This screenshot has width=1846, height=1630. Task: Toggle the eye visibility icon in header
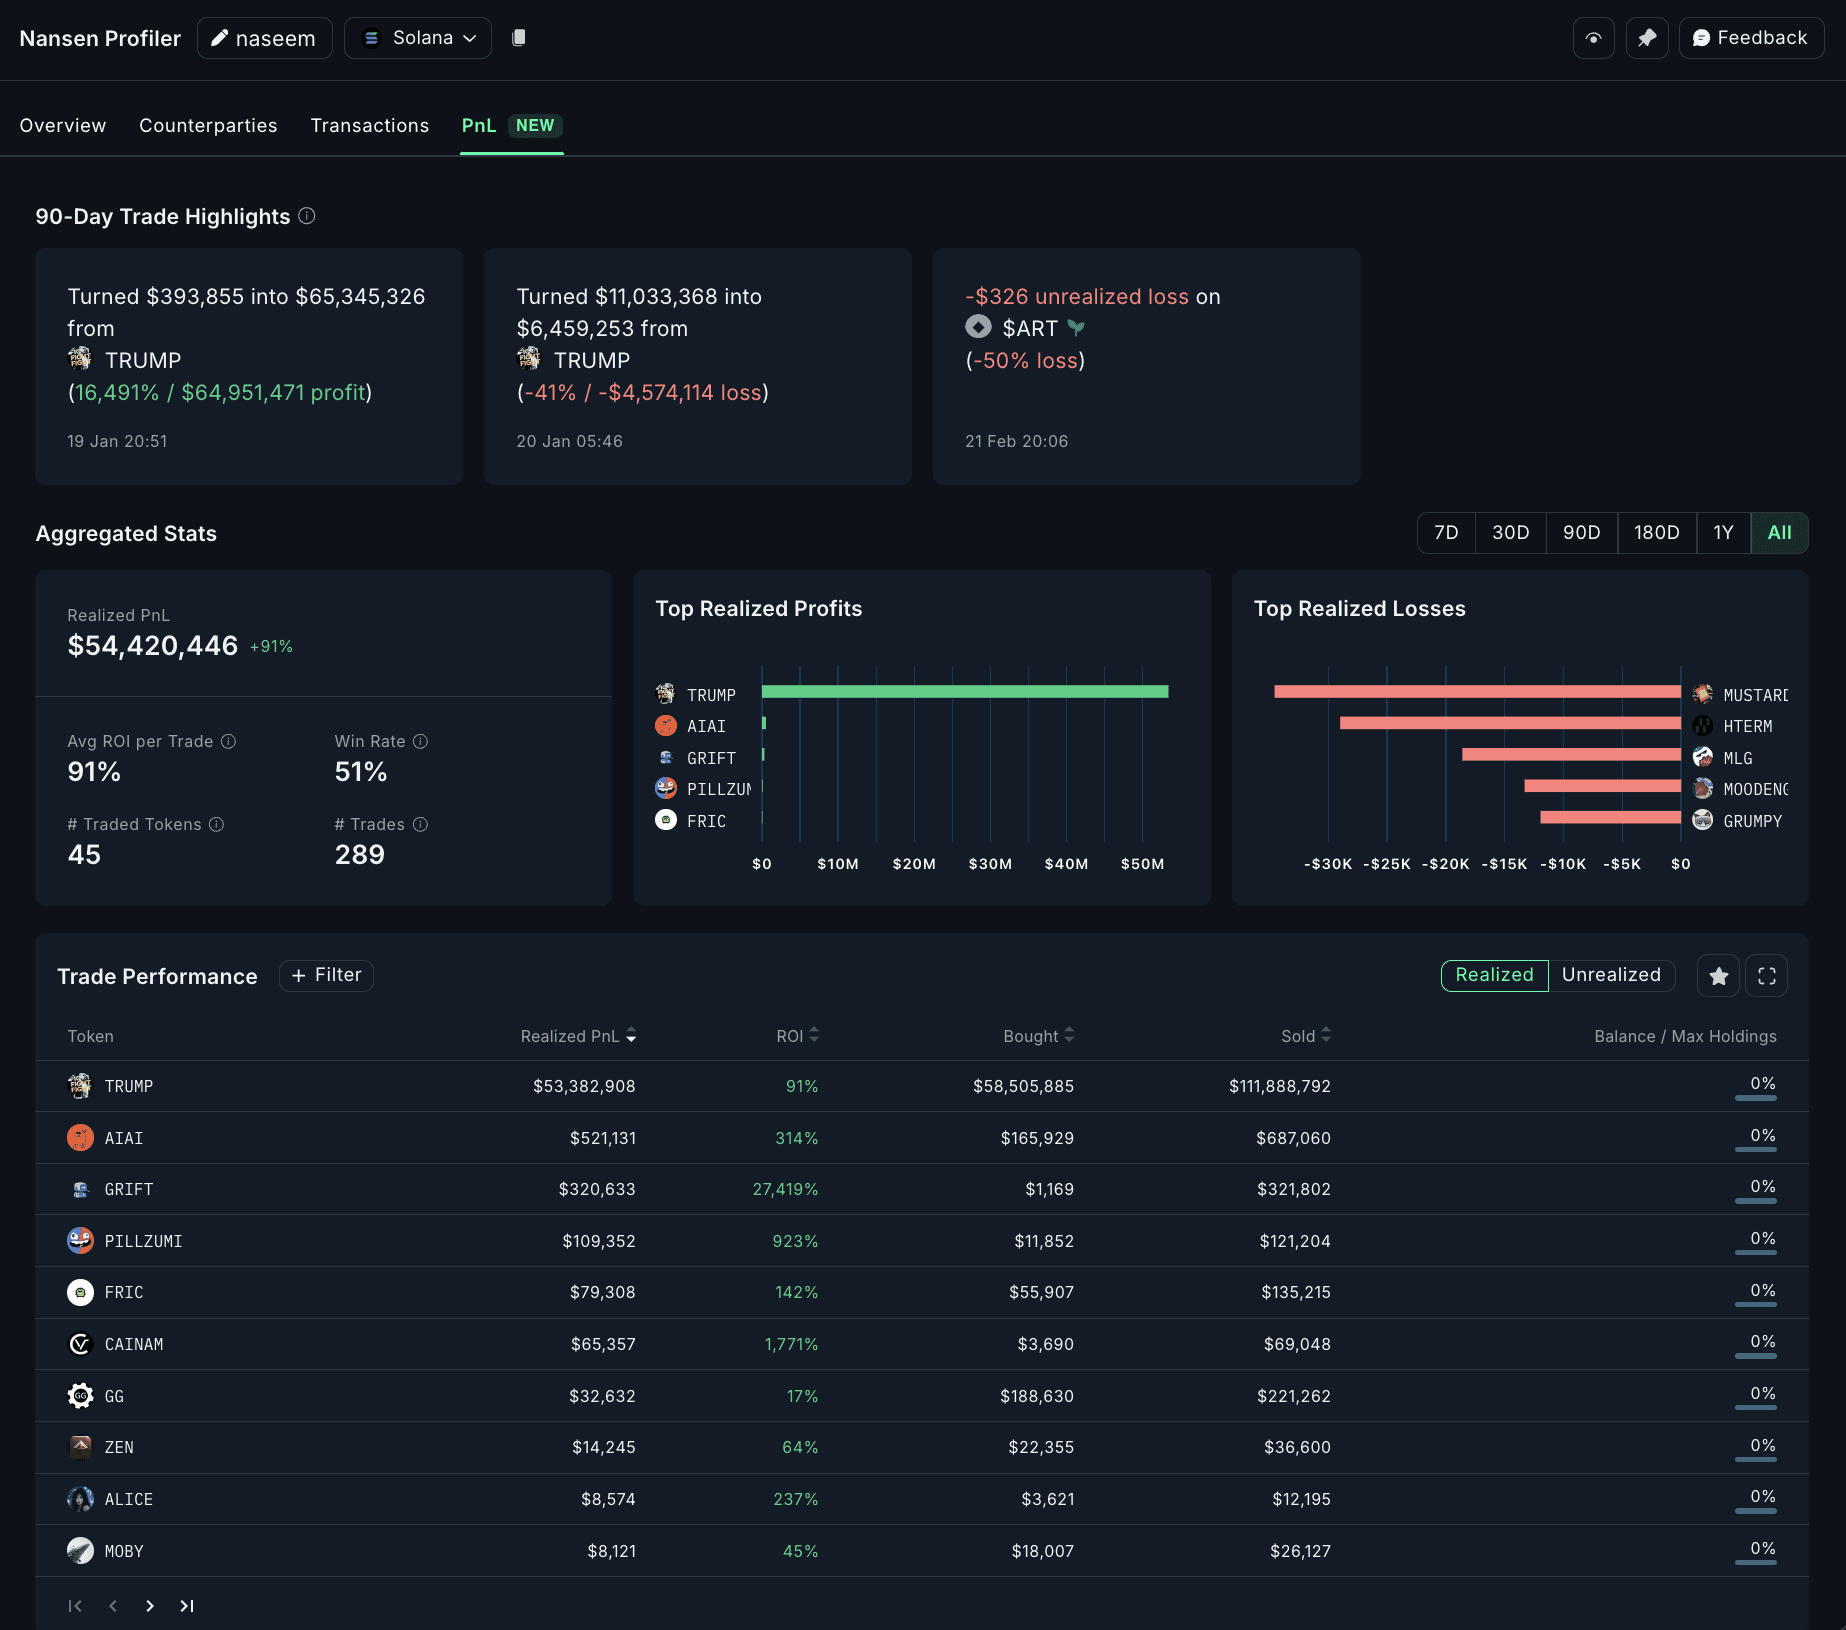[1593, 38]
